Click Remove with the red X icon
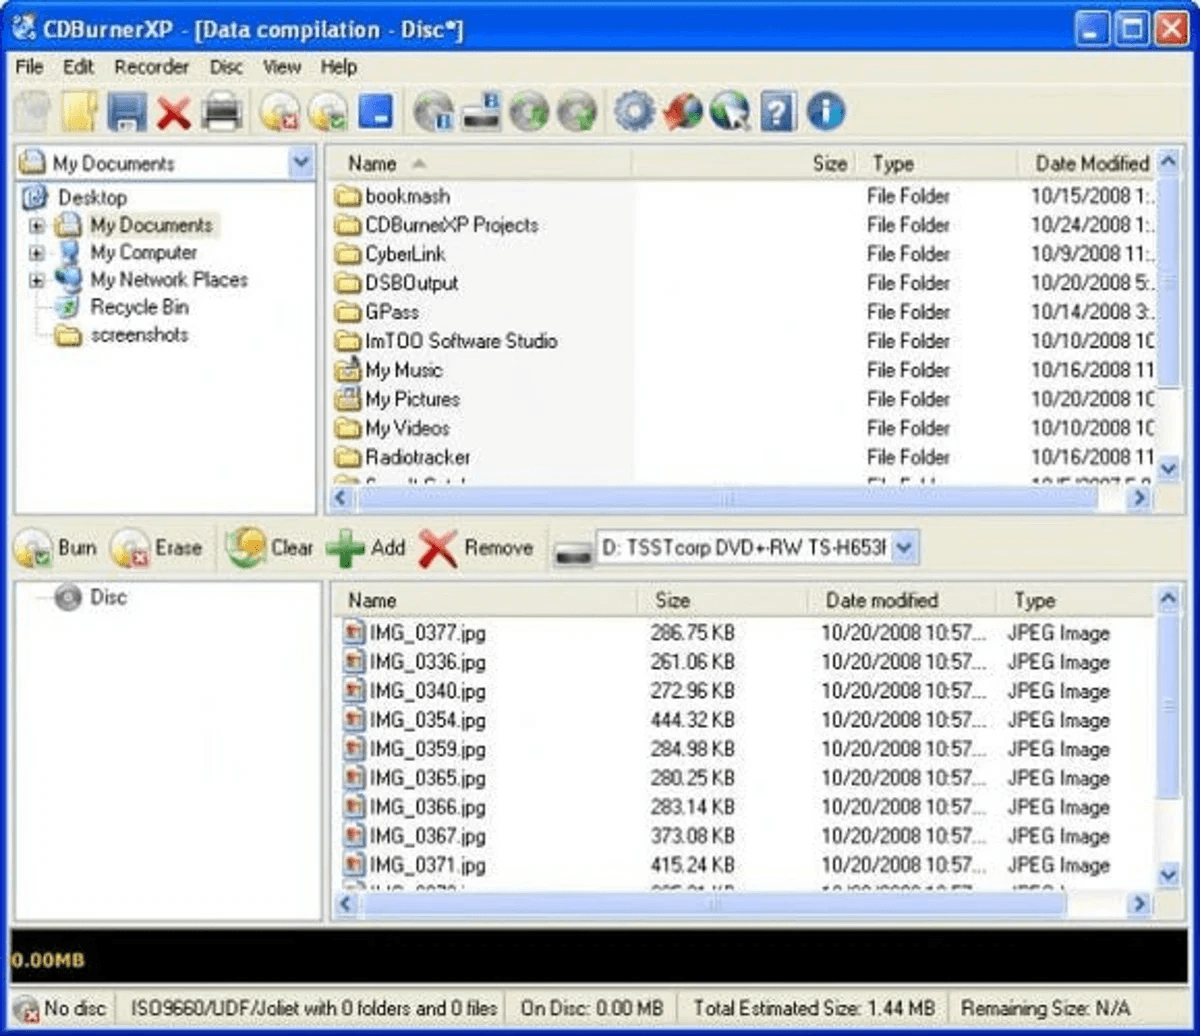 pyautogui.click(x=476, y=548)
